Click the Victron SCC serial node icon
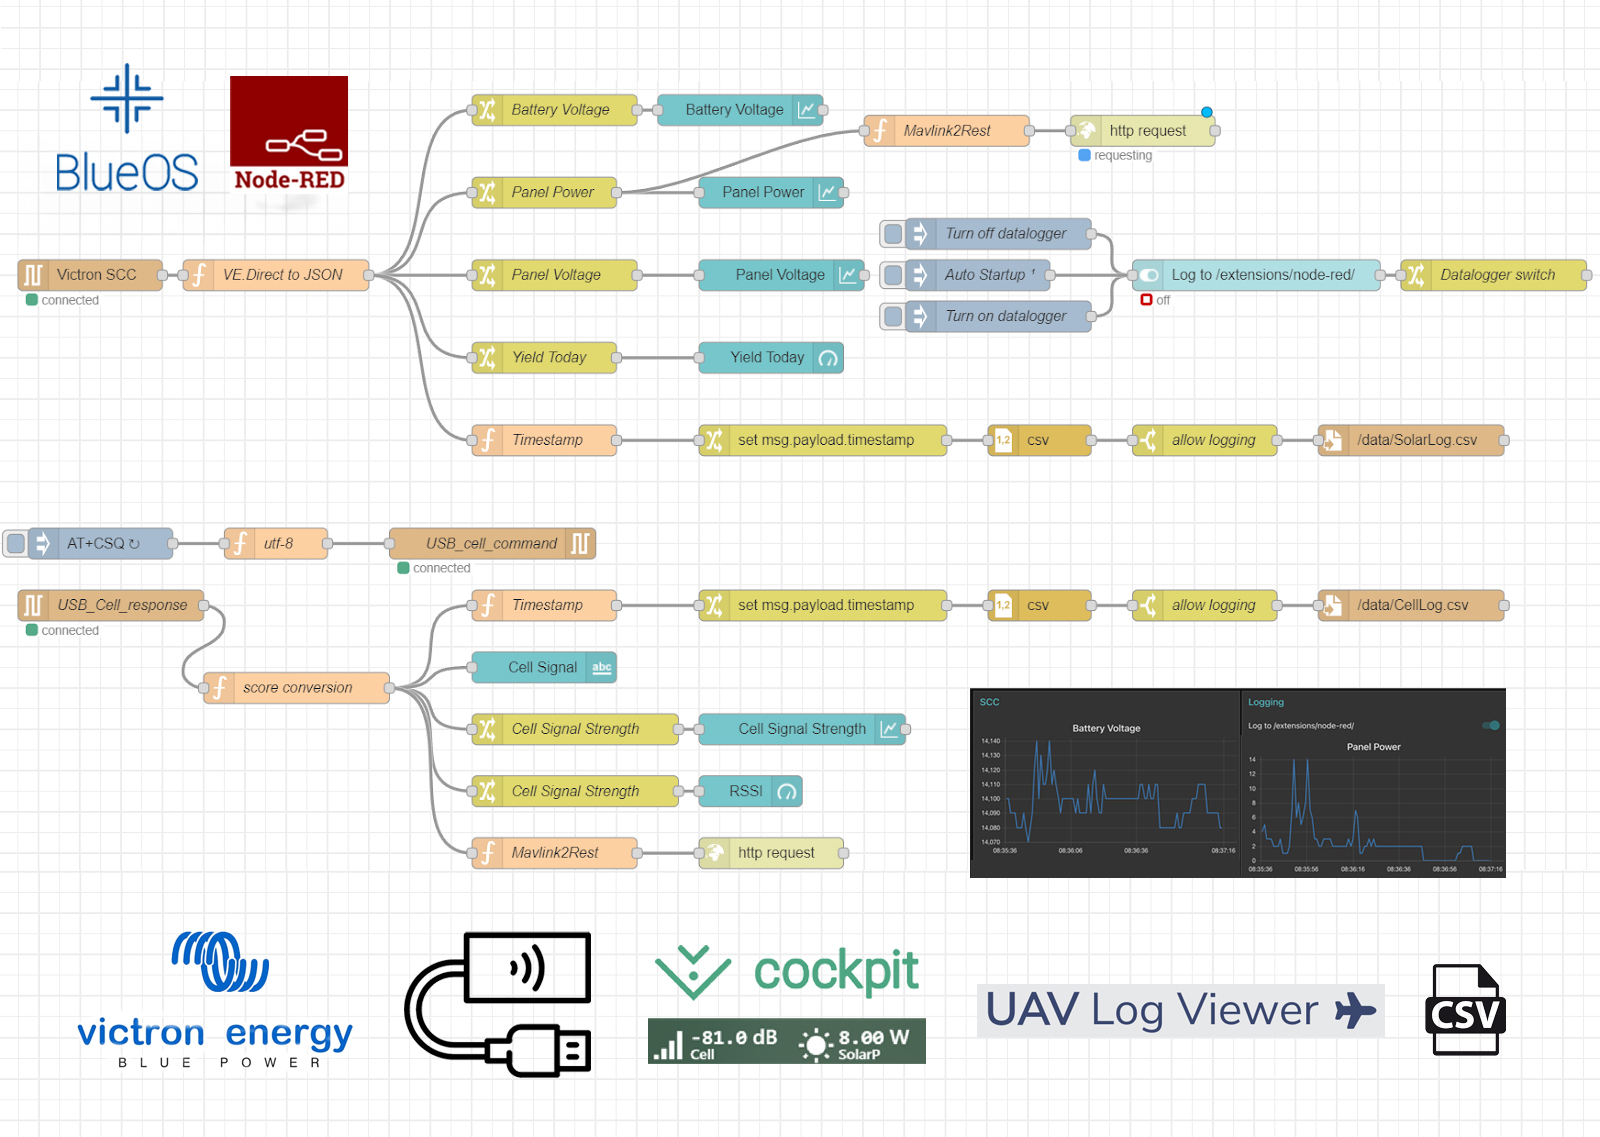1600x1137 pixels. point(33,275)
